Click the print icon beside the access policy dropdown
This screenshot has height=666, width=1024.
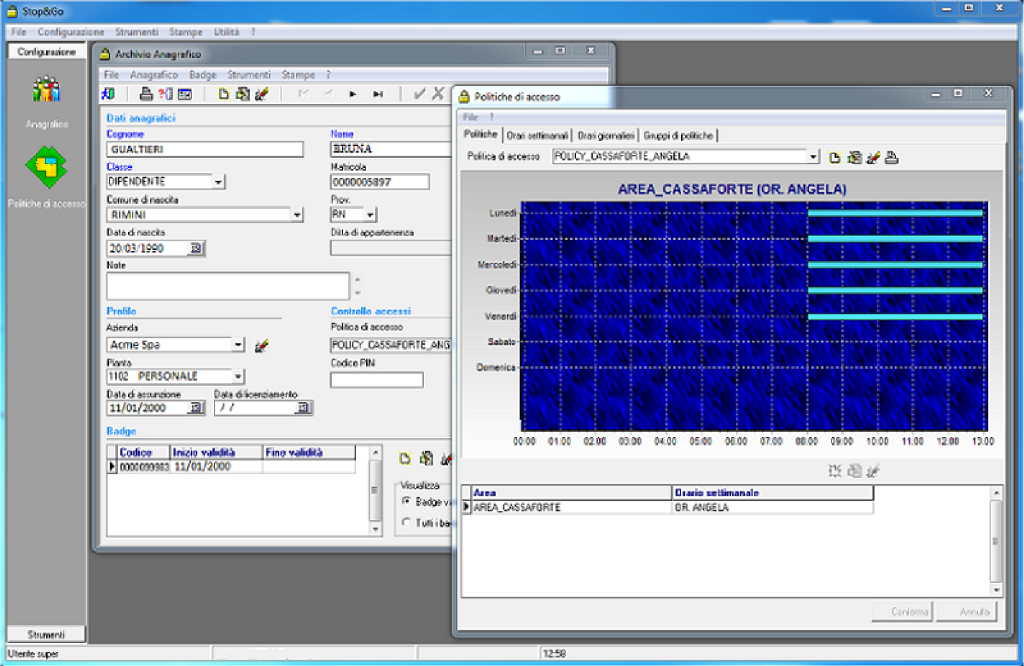point(892,157)
